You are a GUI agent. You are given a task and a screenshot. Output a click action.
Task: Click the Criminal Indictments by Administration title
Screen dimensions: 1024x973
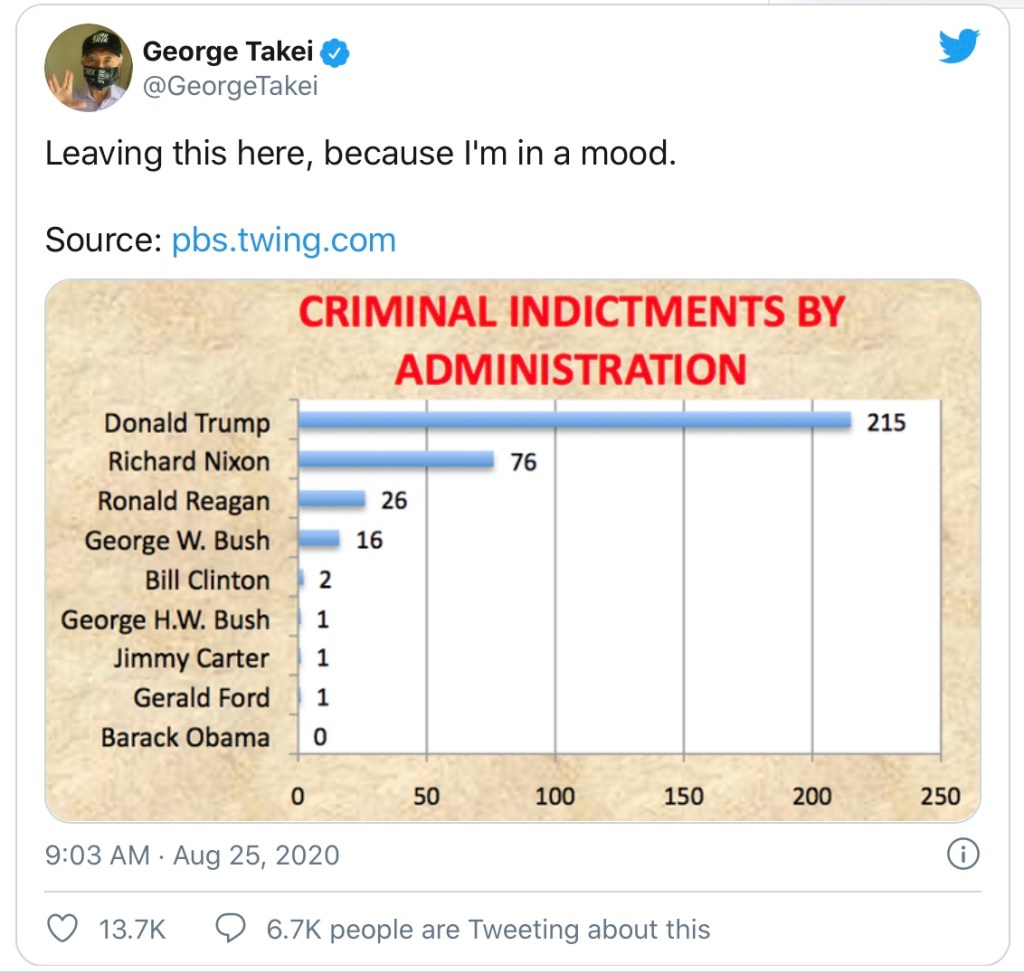(571, 340)
